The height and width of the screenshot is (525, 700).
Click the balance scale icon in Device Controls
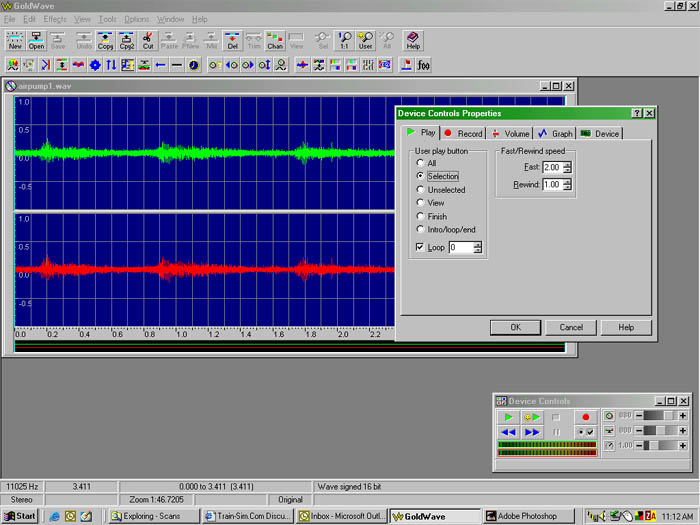pos(609,431)
